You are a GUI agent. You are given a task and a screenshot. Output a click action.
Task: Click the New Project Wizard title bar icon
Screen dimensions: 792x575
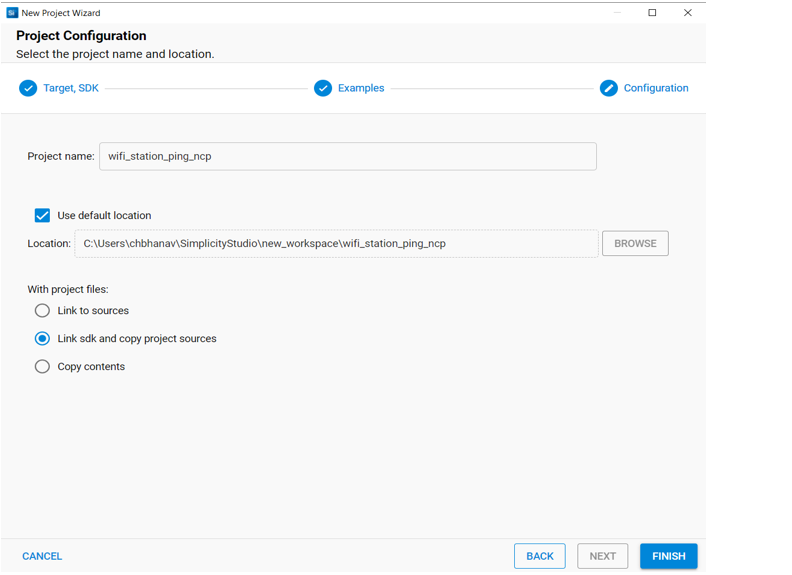point(12,13)
